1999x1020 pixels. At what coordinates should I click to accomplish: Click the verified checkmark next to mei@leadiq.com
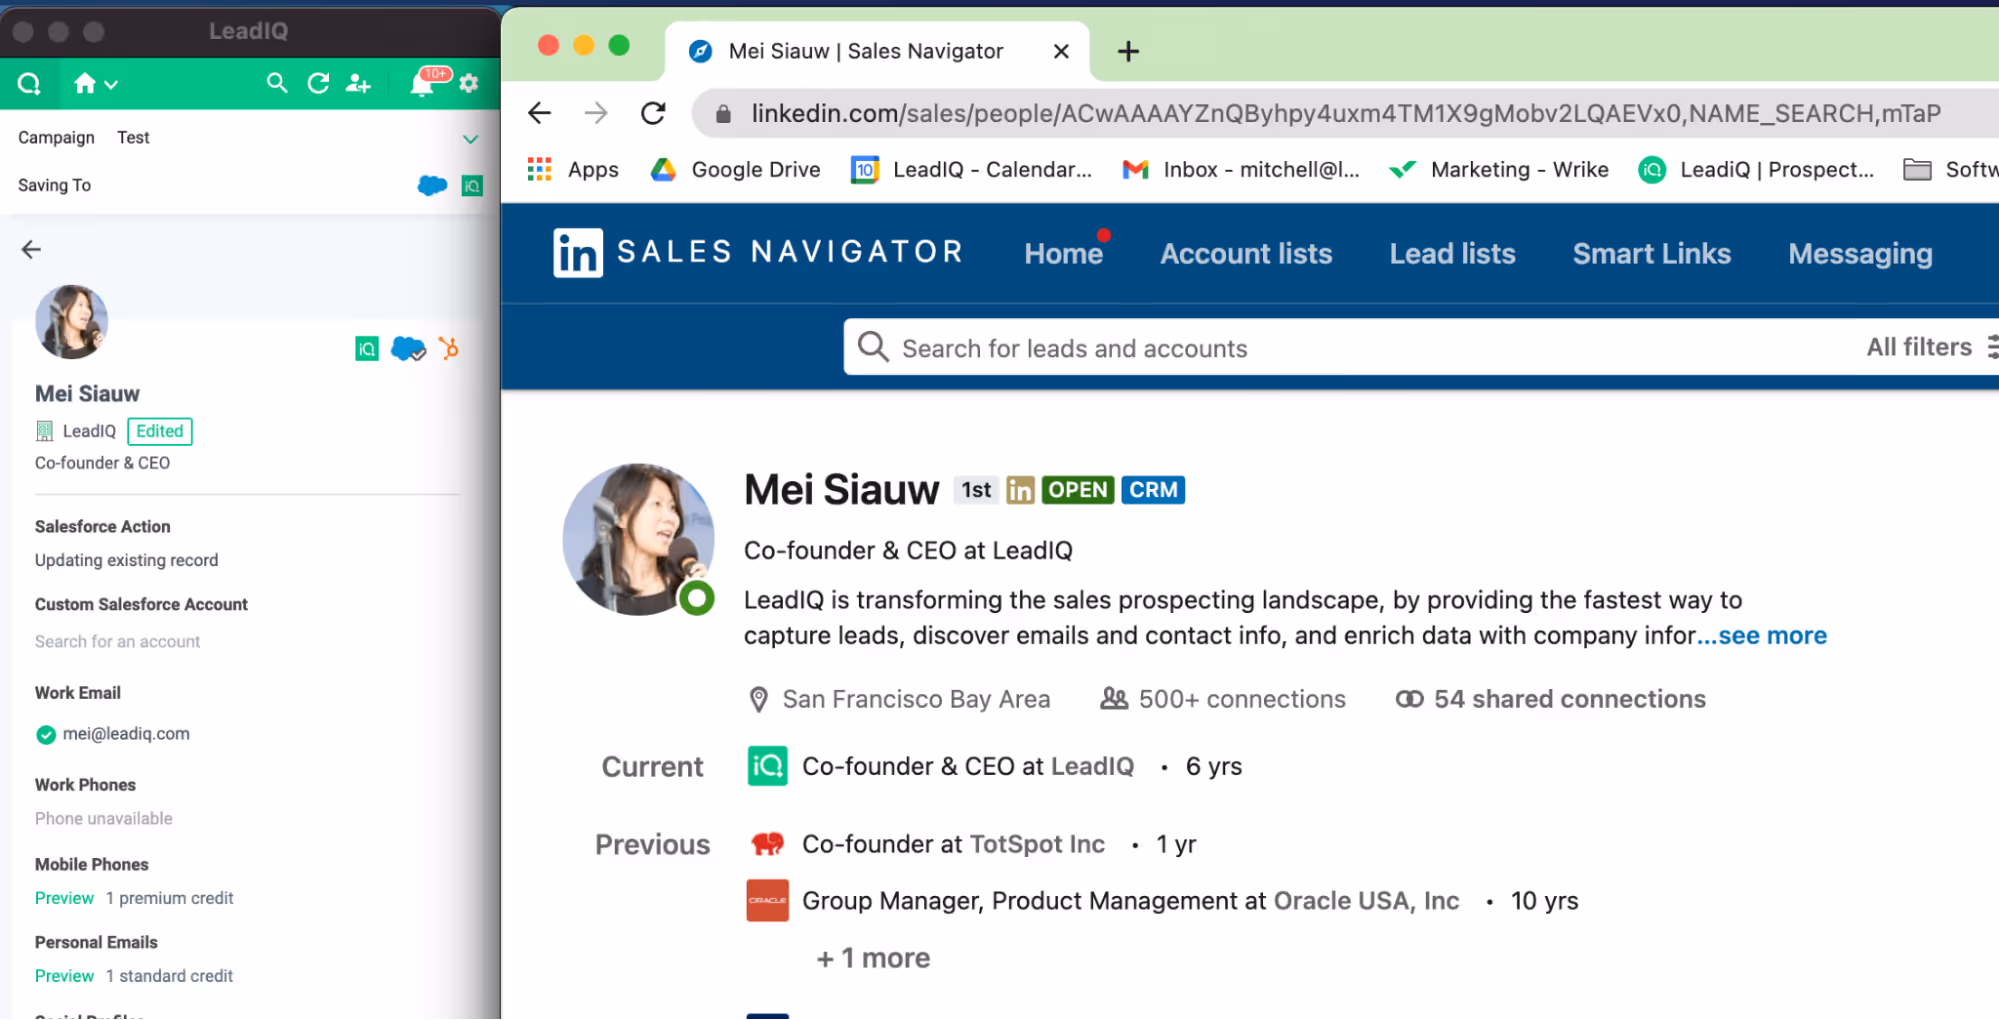[x=45, y=734]
